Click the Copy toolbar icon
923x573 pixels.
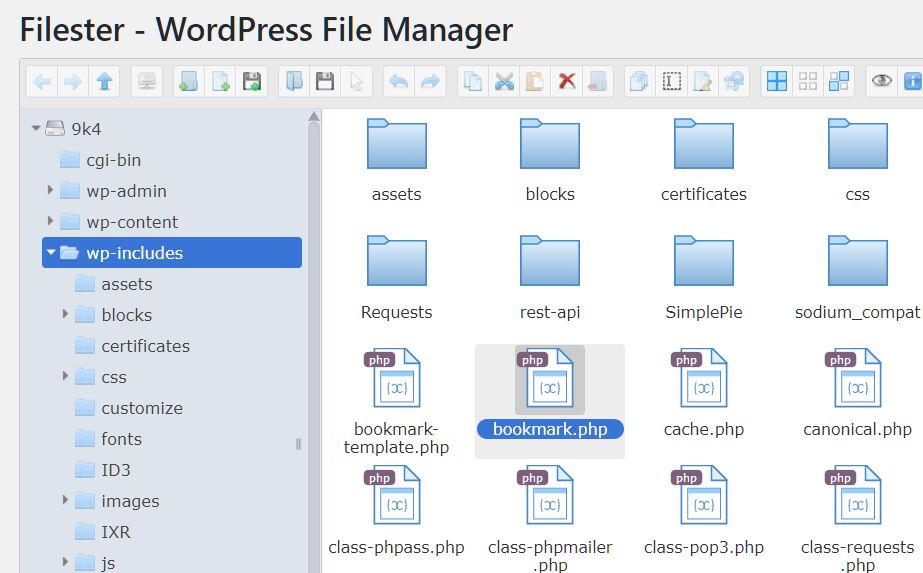(x=473, y=81)
